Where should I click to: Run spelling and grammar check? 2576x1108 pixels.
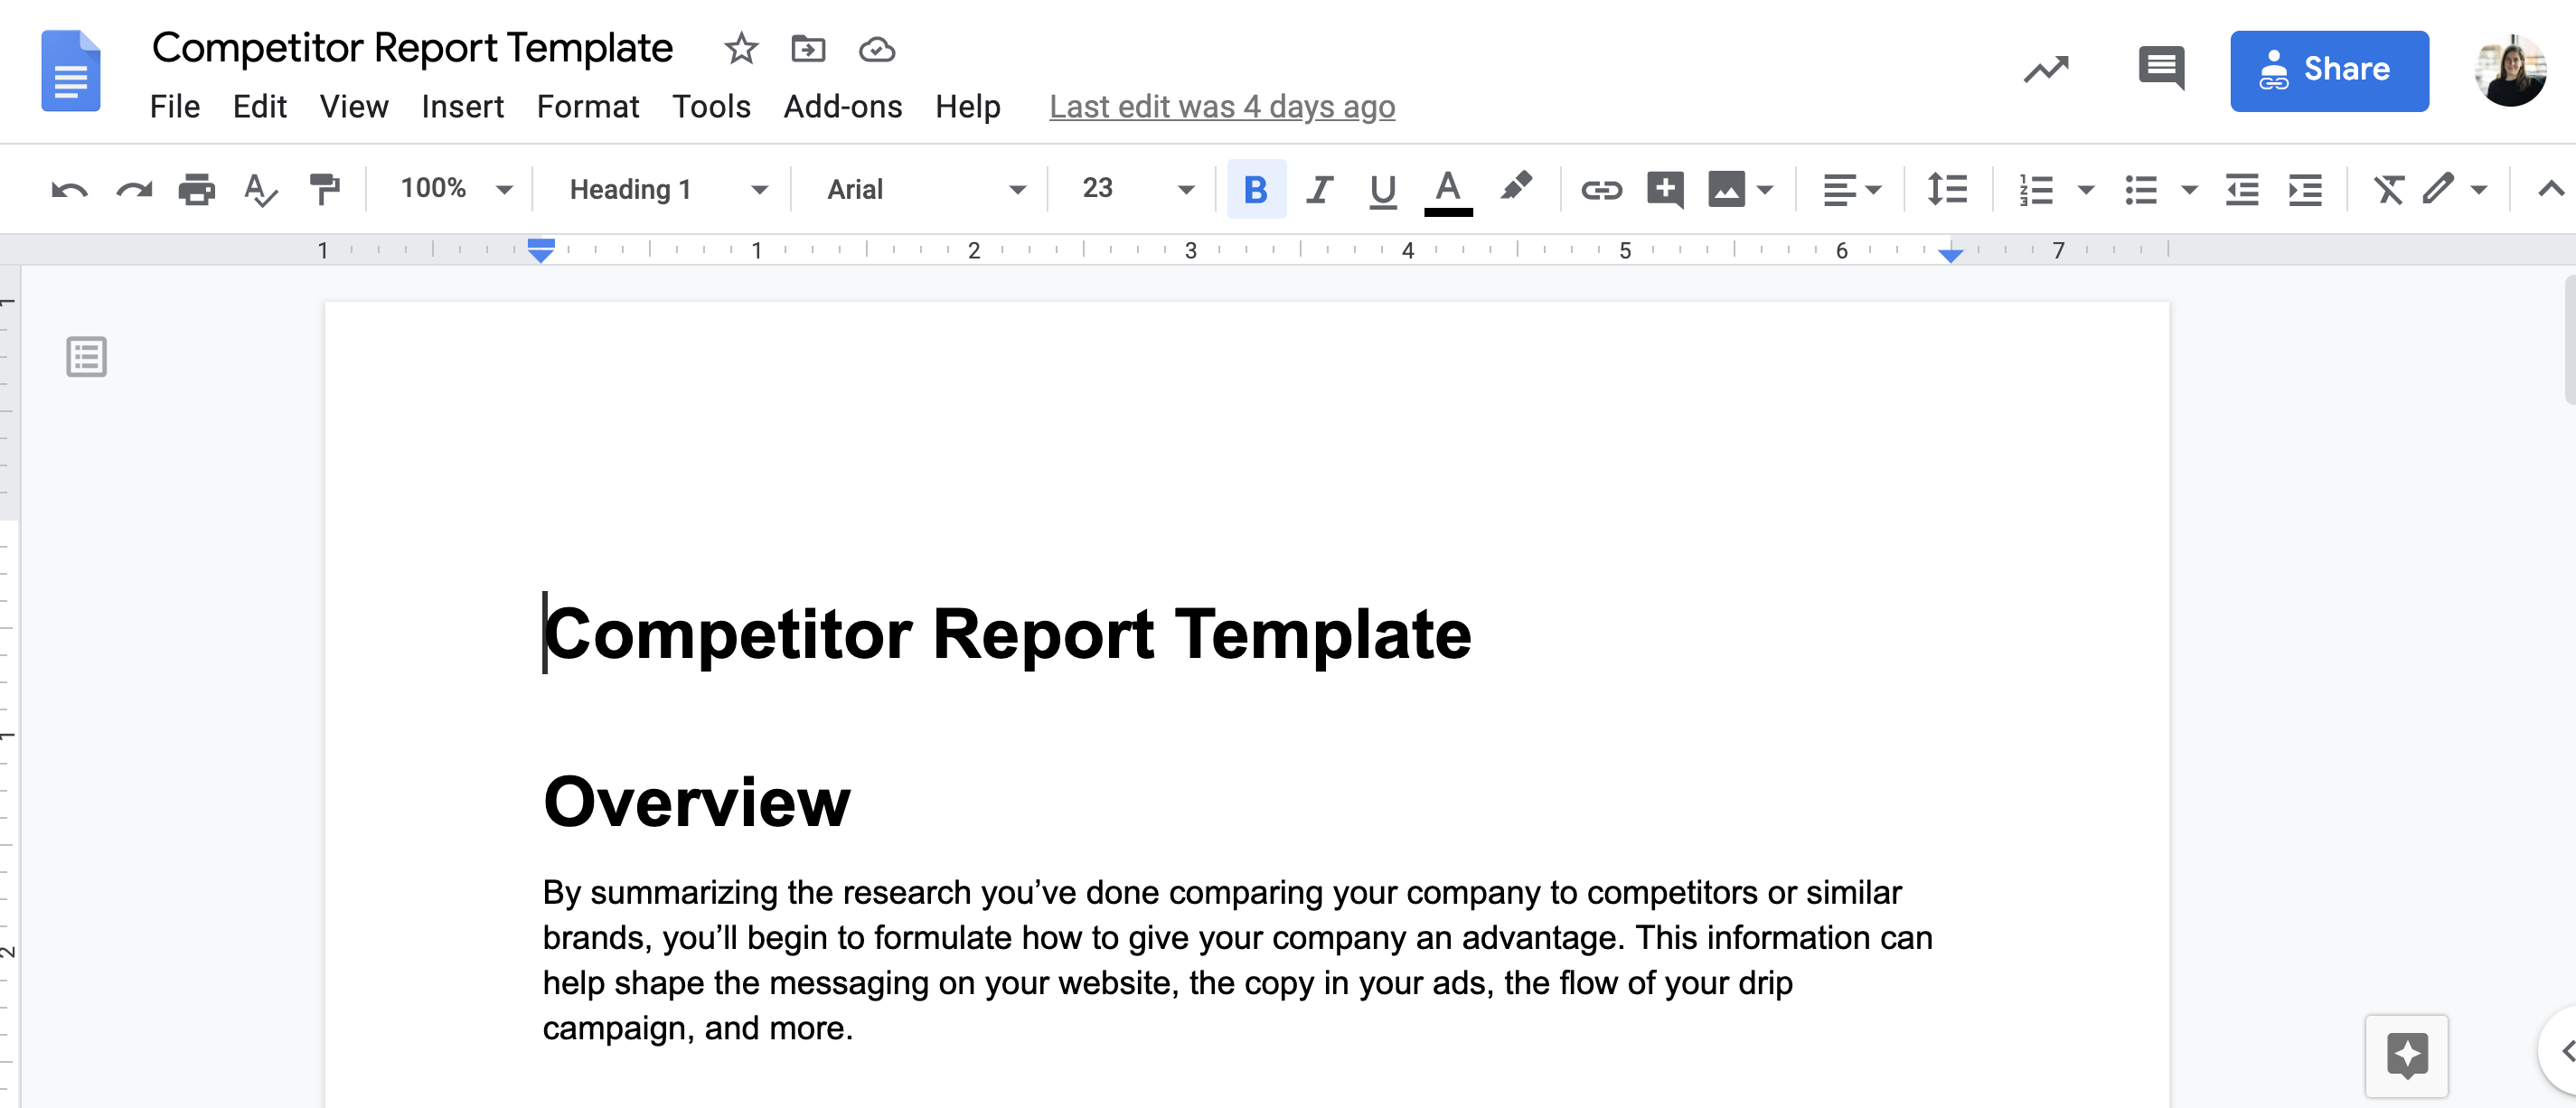260,189
